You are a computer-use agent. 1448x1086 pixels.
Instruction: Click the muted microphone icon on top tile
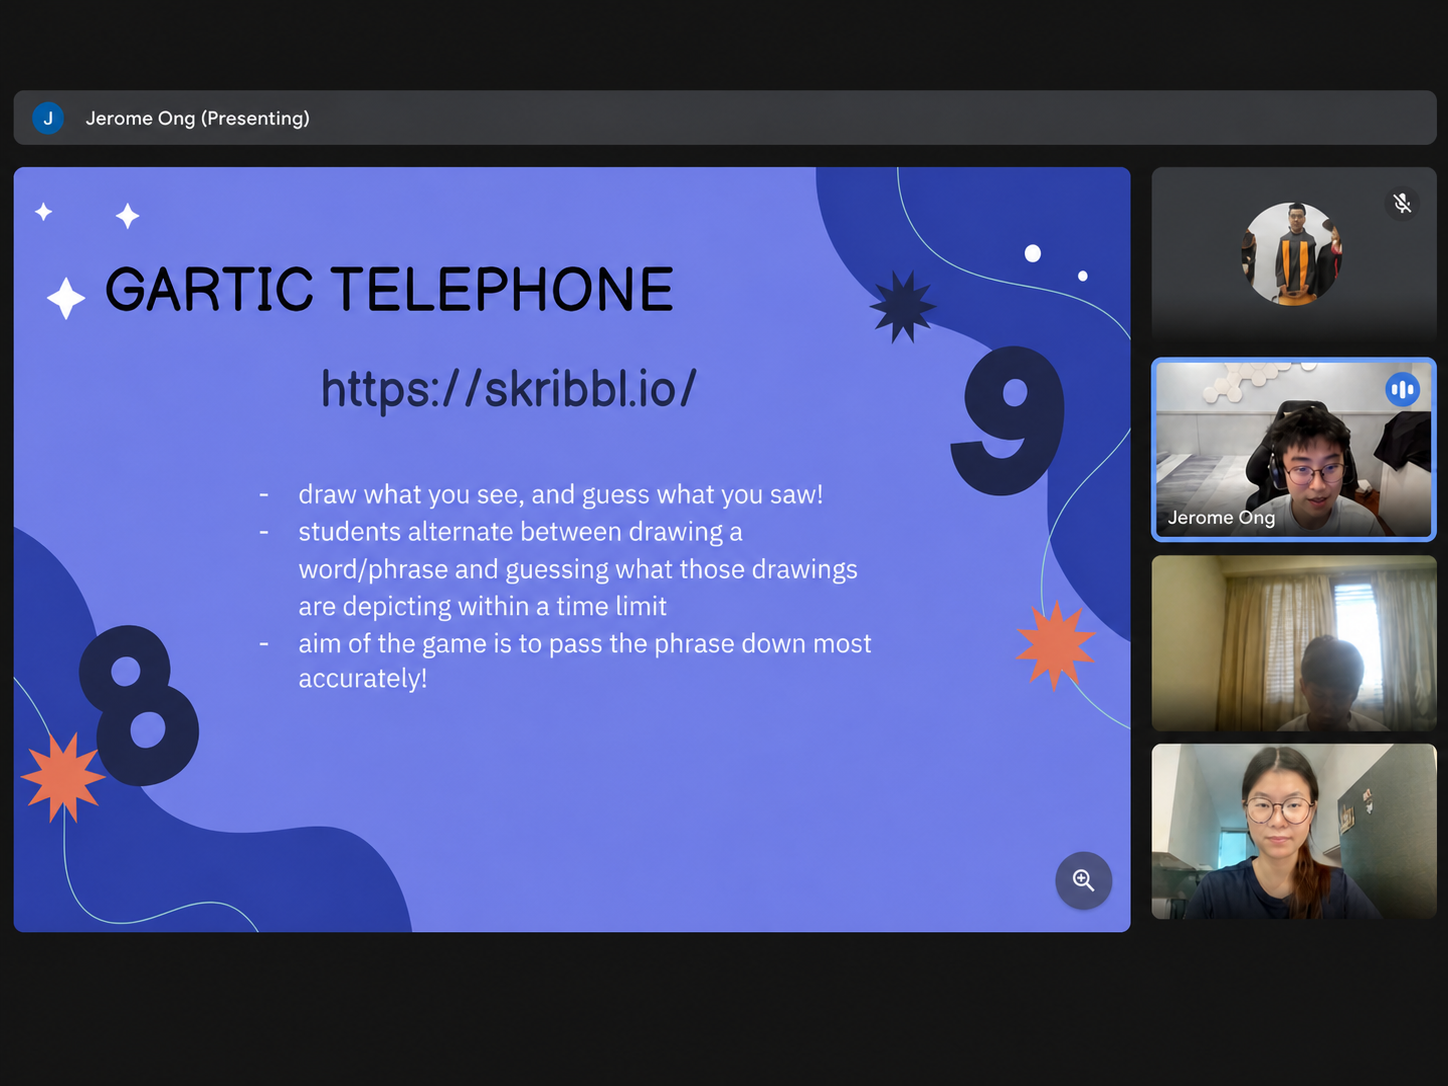coord(1402,203)
